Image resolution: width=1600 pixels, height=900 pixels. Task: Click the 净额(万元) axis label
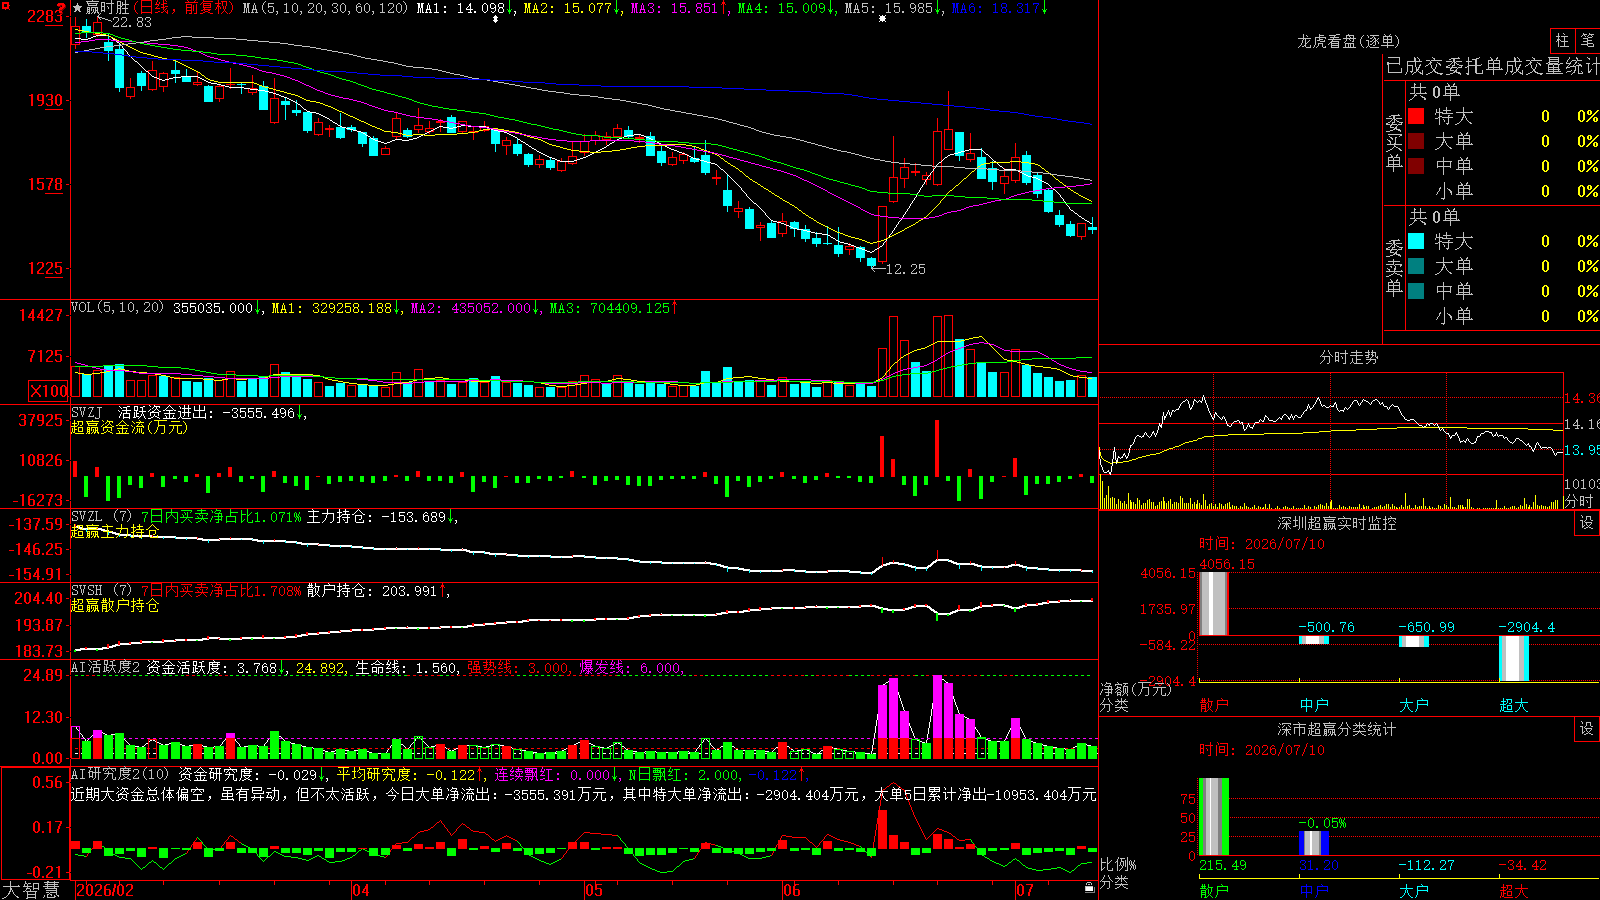coord(1135,689)
